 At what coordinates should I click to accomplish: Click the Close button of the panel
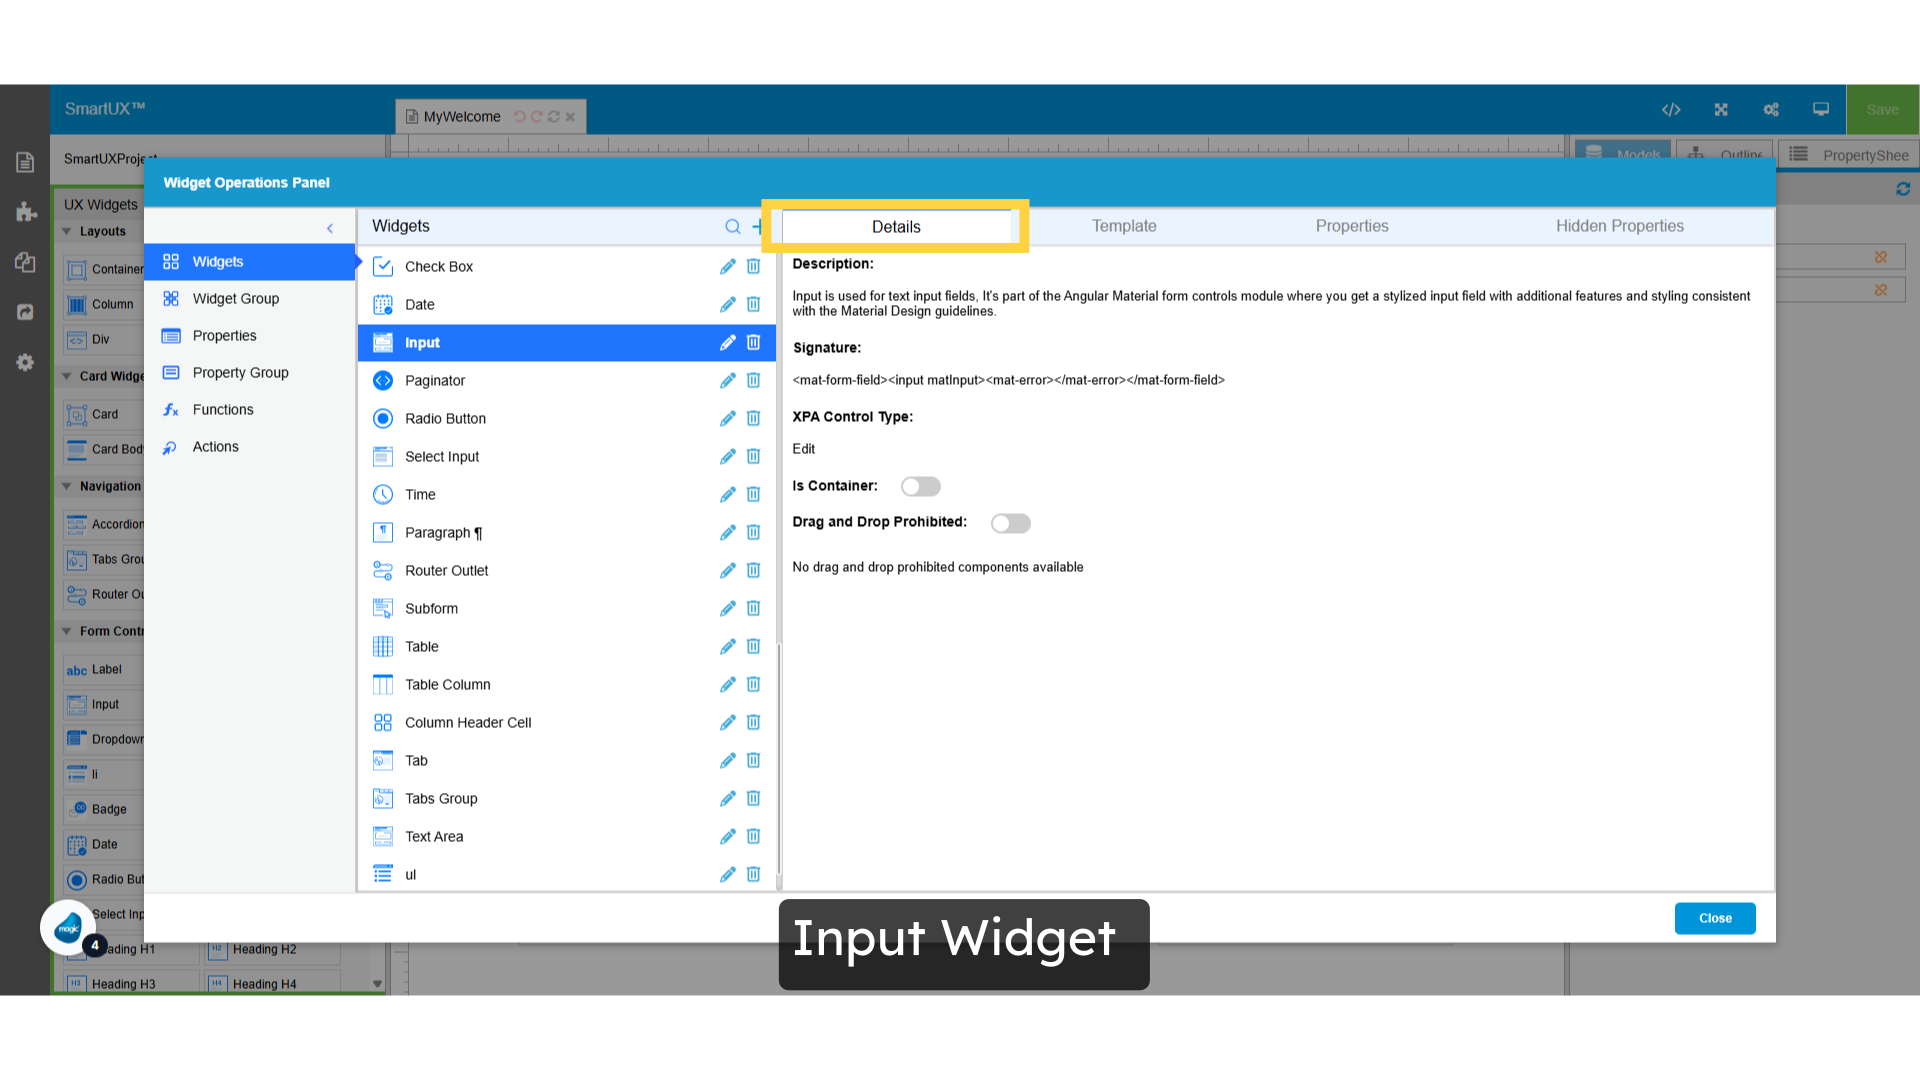pos(1714,918)
